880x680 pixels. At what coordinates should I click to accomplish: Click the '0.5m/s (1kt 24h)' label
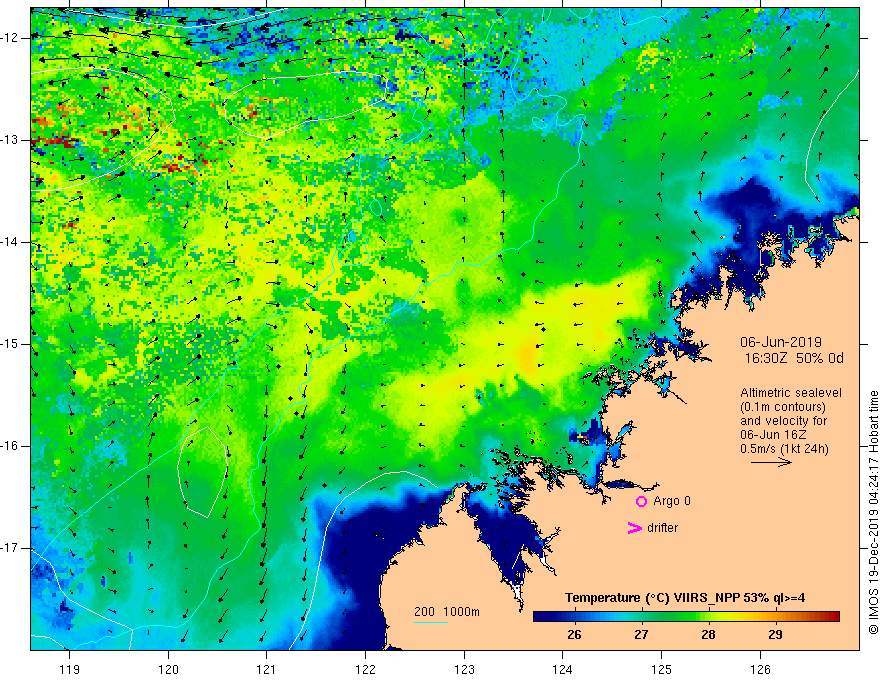tap(784, 449)
